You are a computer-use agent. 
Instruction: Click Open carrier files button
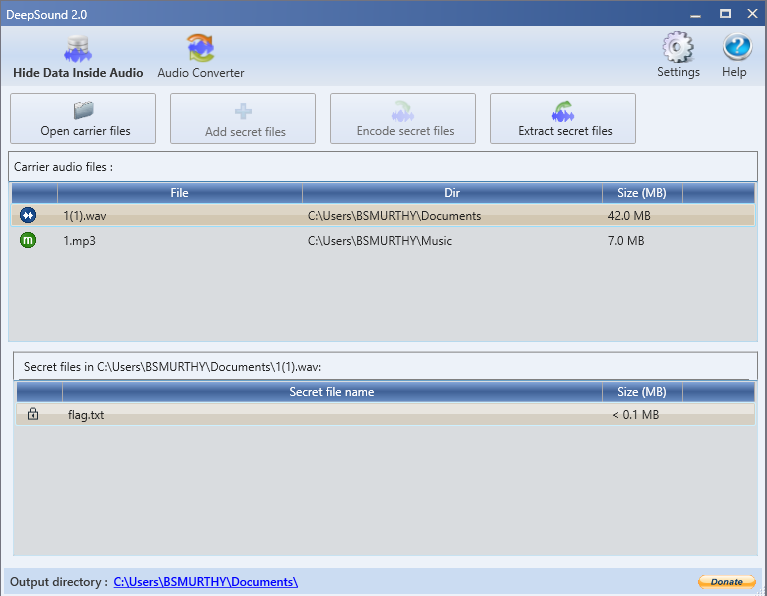click(83, 118)
